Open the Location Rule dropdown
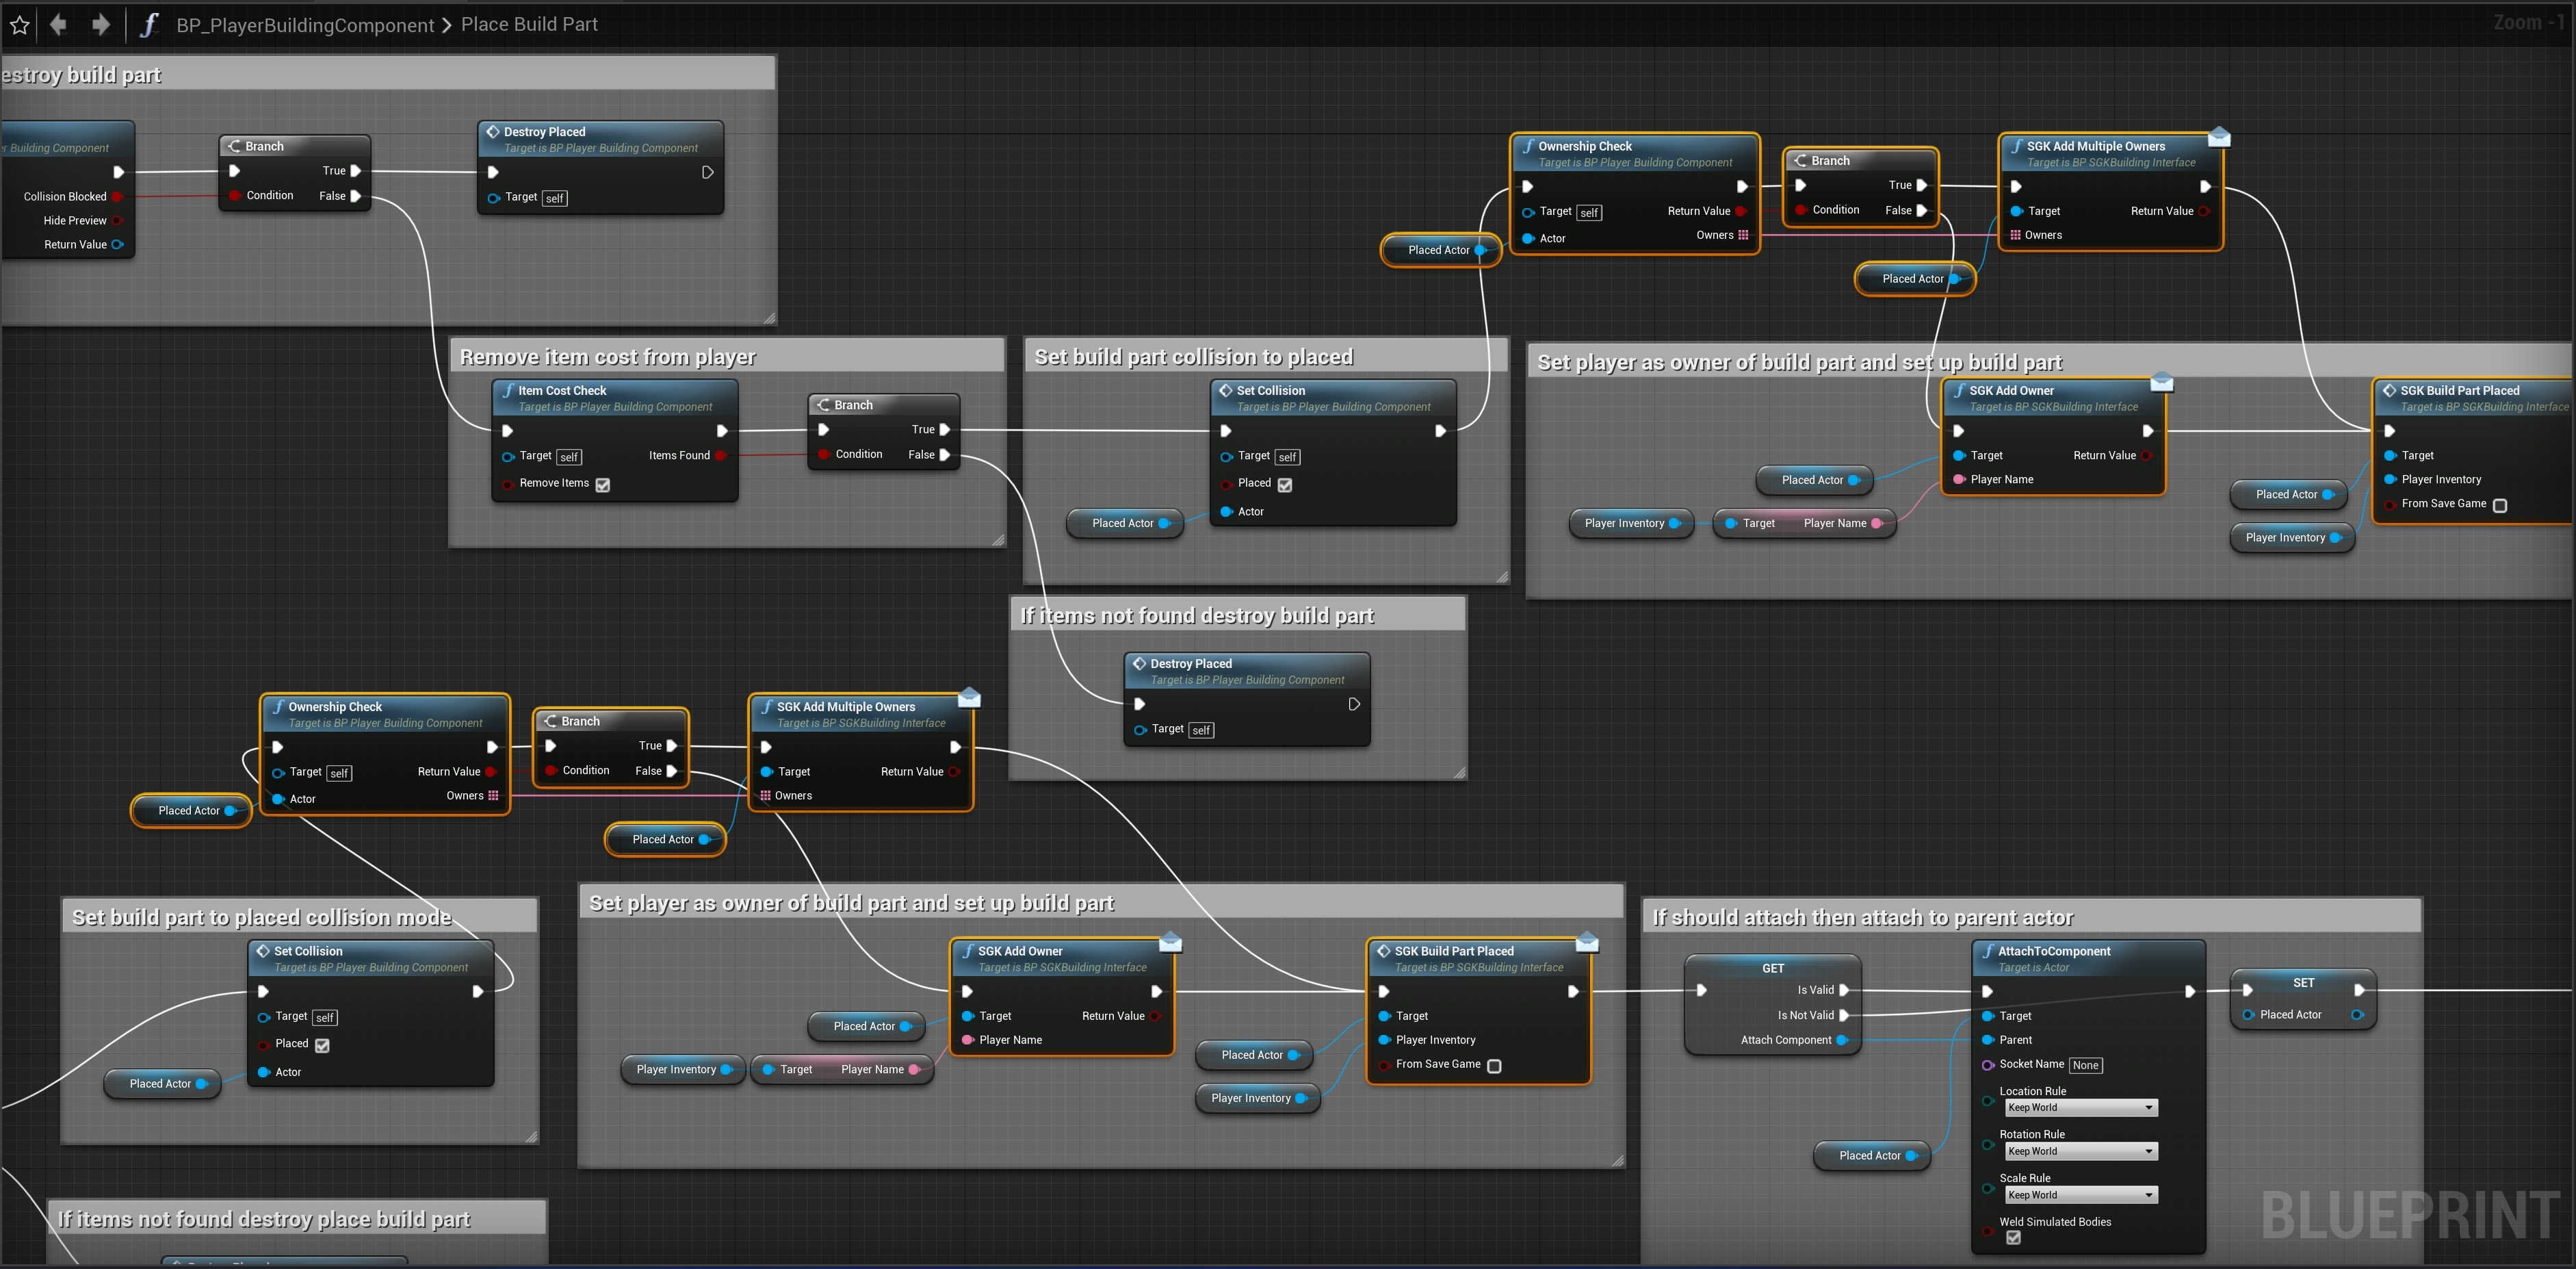The width and height of the screenshot is (2576, 1269). pos(2081,1108)
